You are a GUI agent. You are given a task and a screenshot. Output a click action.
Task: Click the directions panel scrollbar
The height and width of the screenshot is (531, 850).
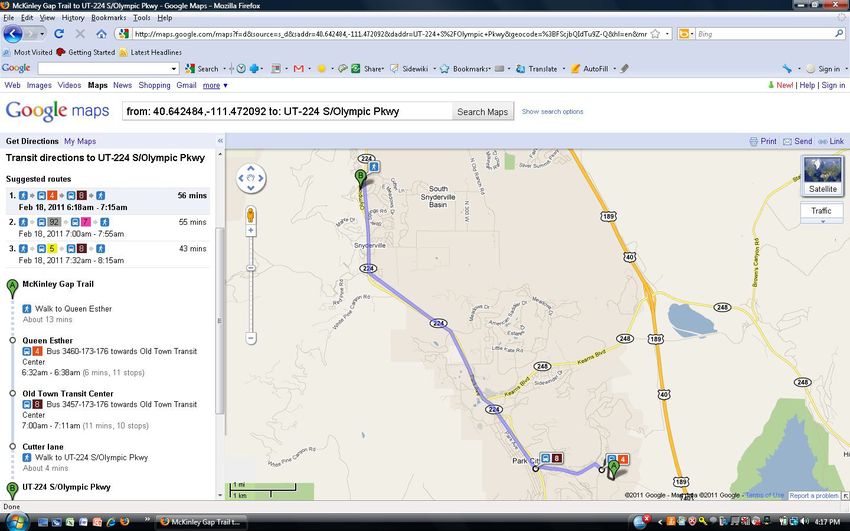click(x=220, y=321)
